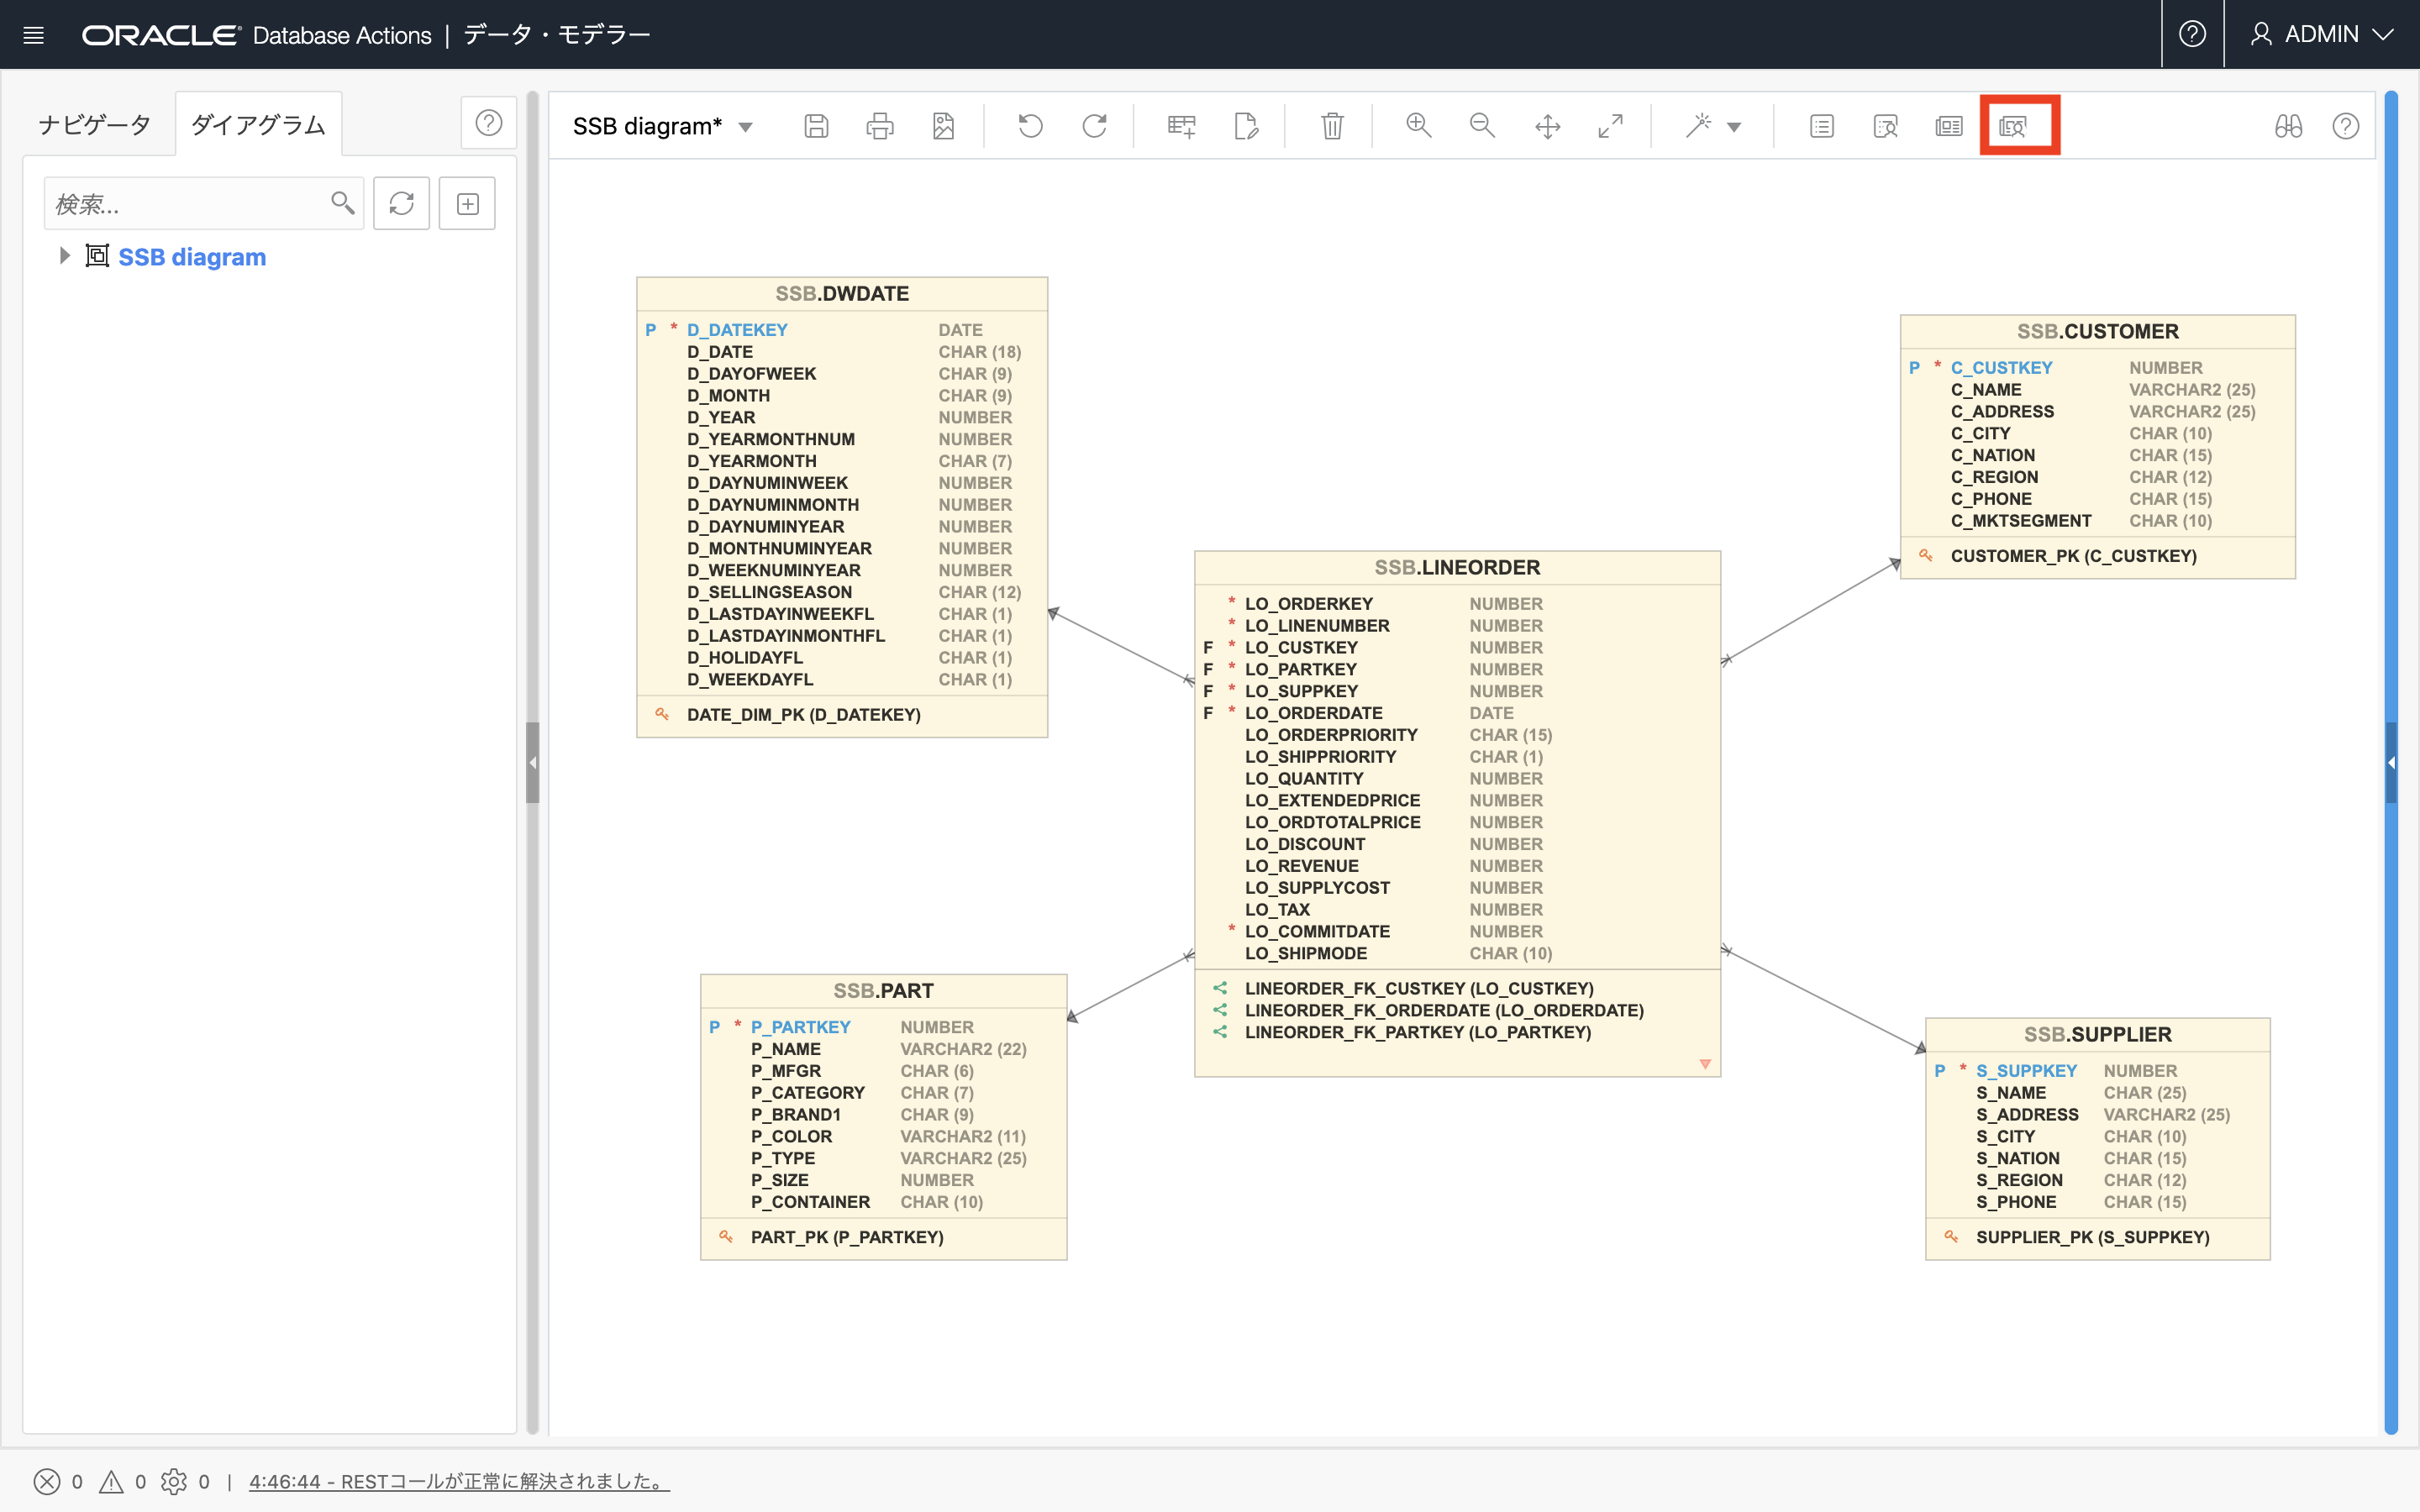Image resolution: width=2420 pixels, height=1512 pixels.
Task: Click the red-highlighted report icon in toolbar
Action: [x=2014, y=126]
